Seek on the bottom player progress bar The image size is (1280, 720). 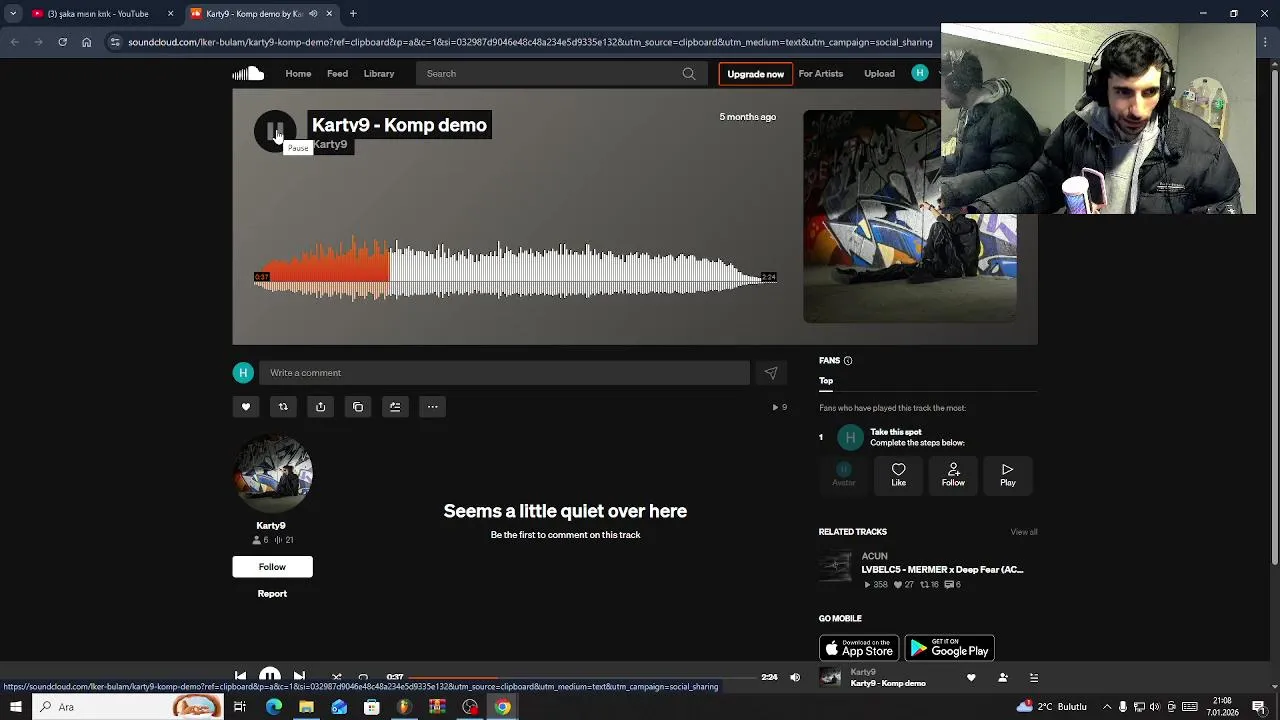tap(581, 678)
